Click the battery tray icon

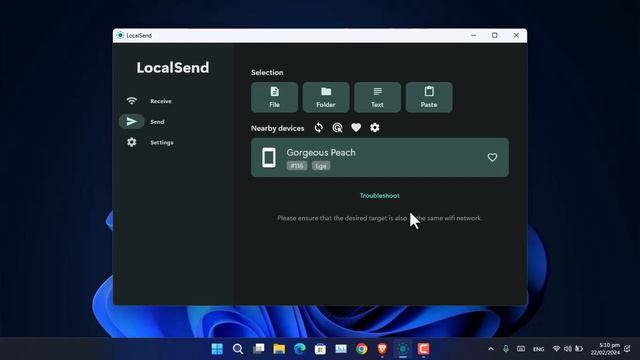579,349
